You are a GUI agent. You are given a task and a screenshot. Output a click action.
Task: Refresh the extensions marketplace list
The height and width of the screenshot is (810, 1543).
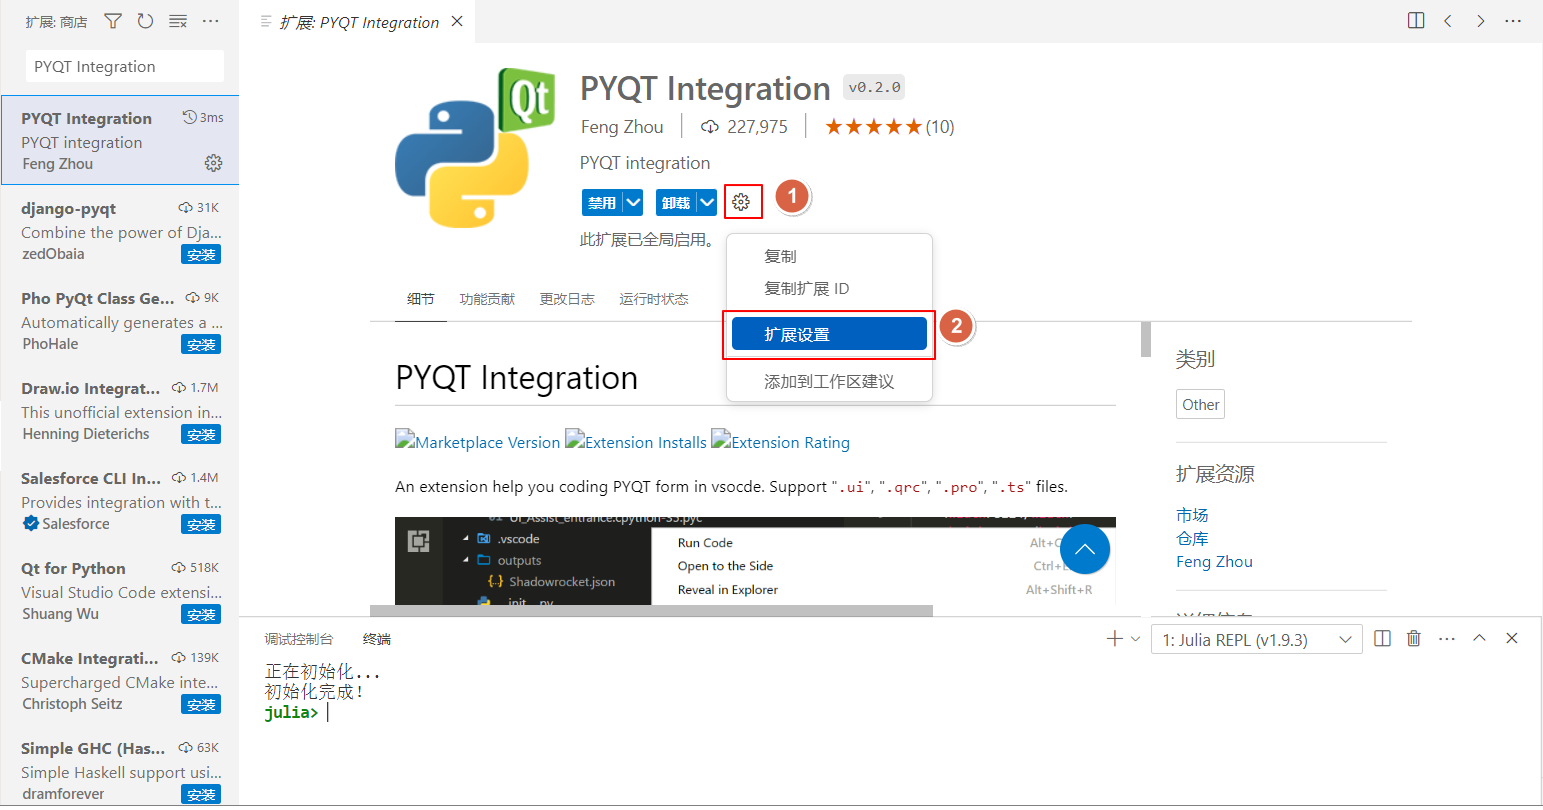coord(146,21)
